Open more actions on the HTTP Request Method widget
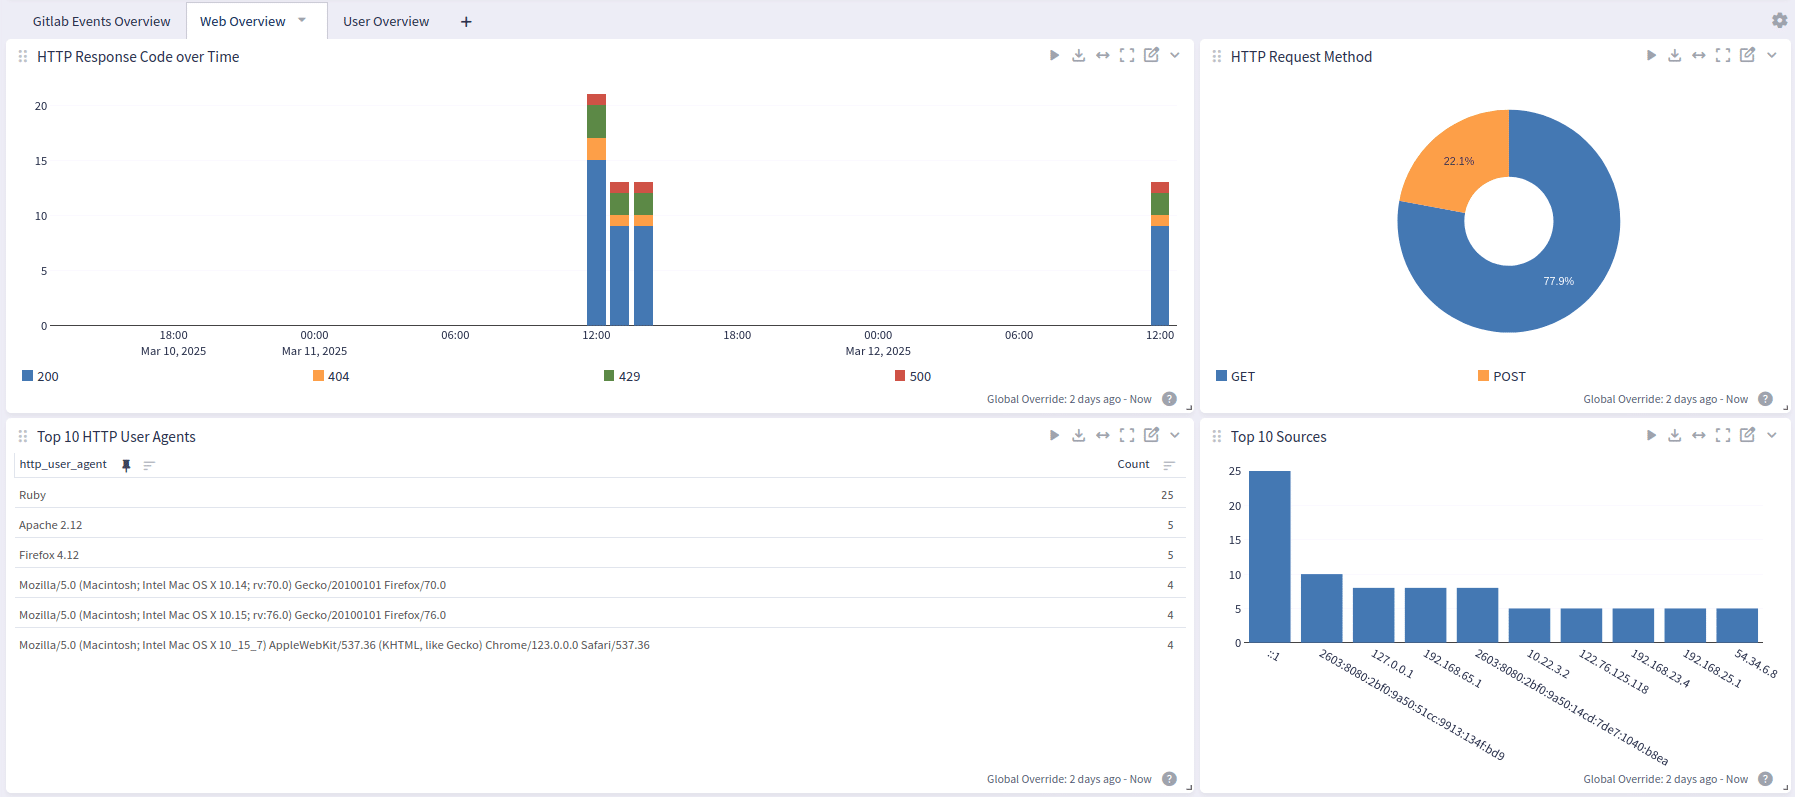This screenshot has width=1795, height=797. click(x=1771, y=56)
